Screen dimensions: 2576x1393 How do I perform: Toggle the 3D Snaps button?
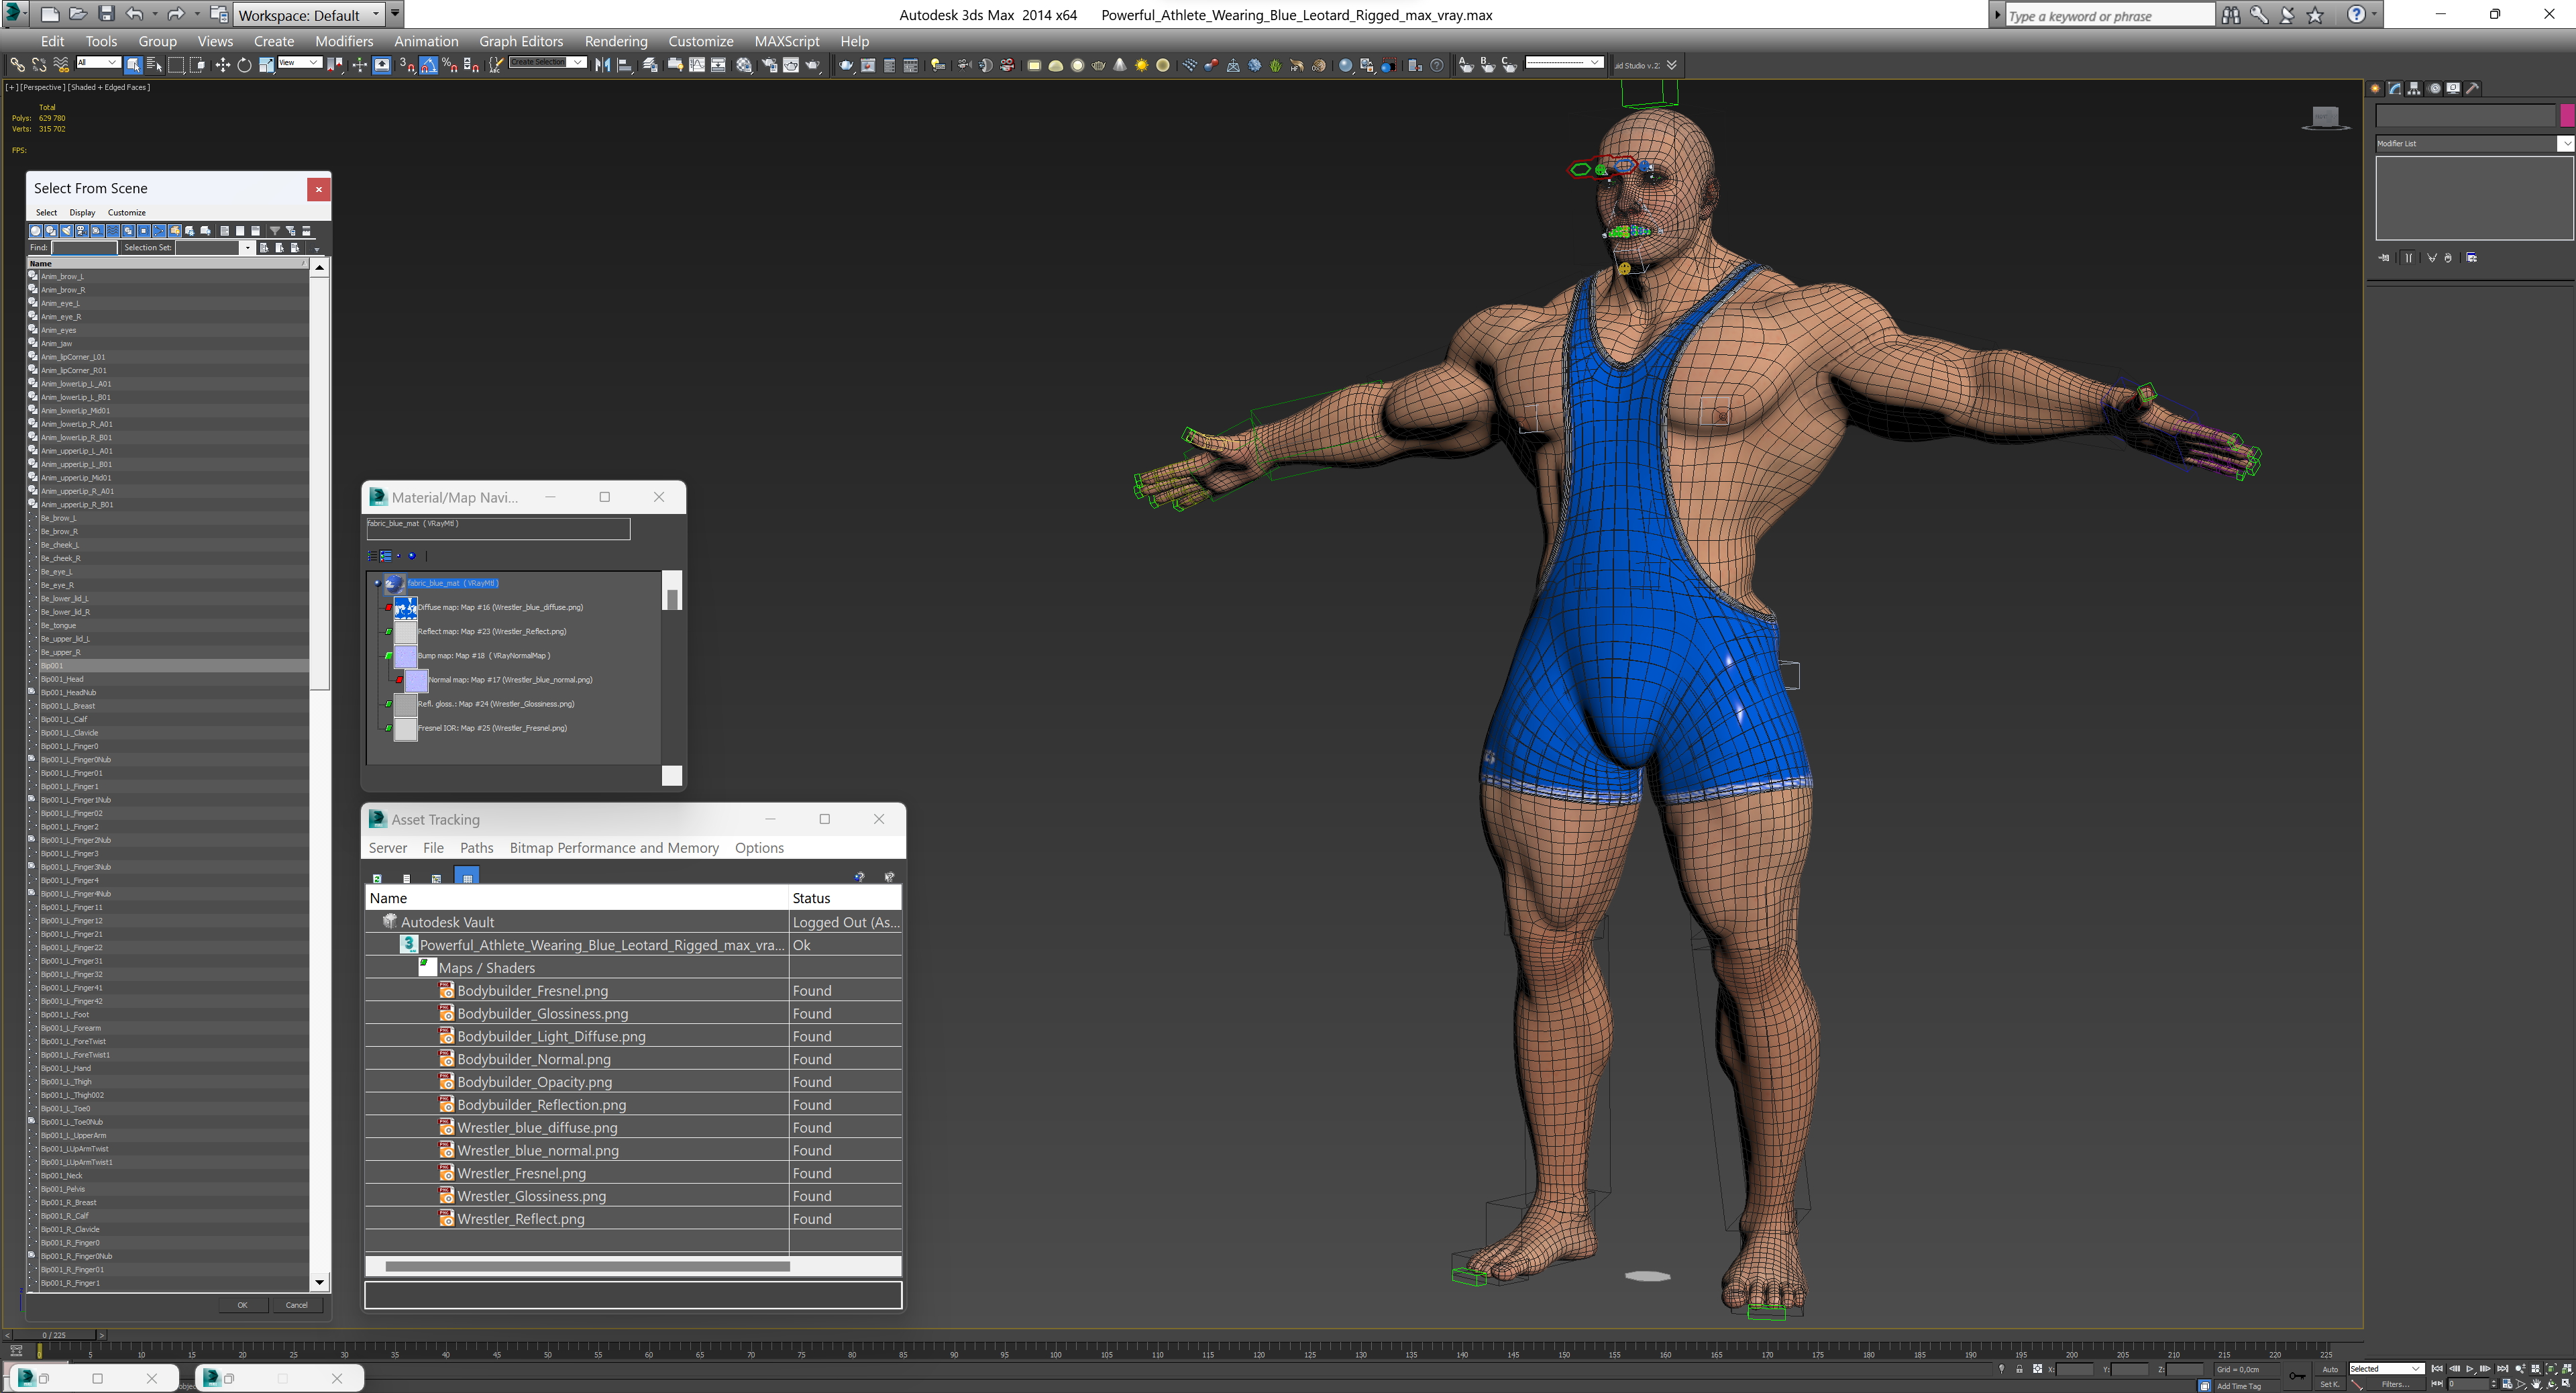click(x=406, y=65)
